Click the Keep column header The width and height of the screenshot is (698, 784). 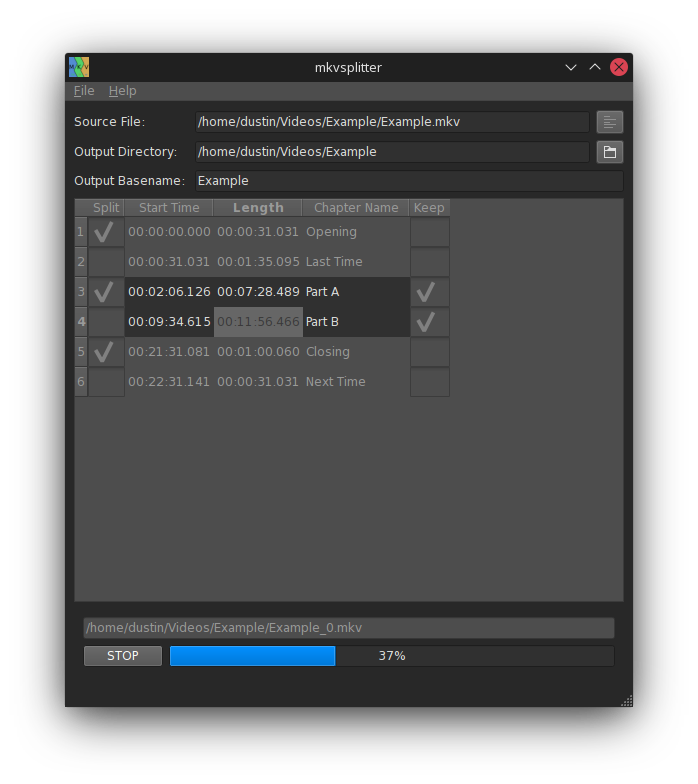click(429, 208)
